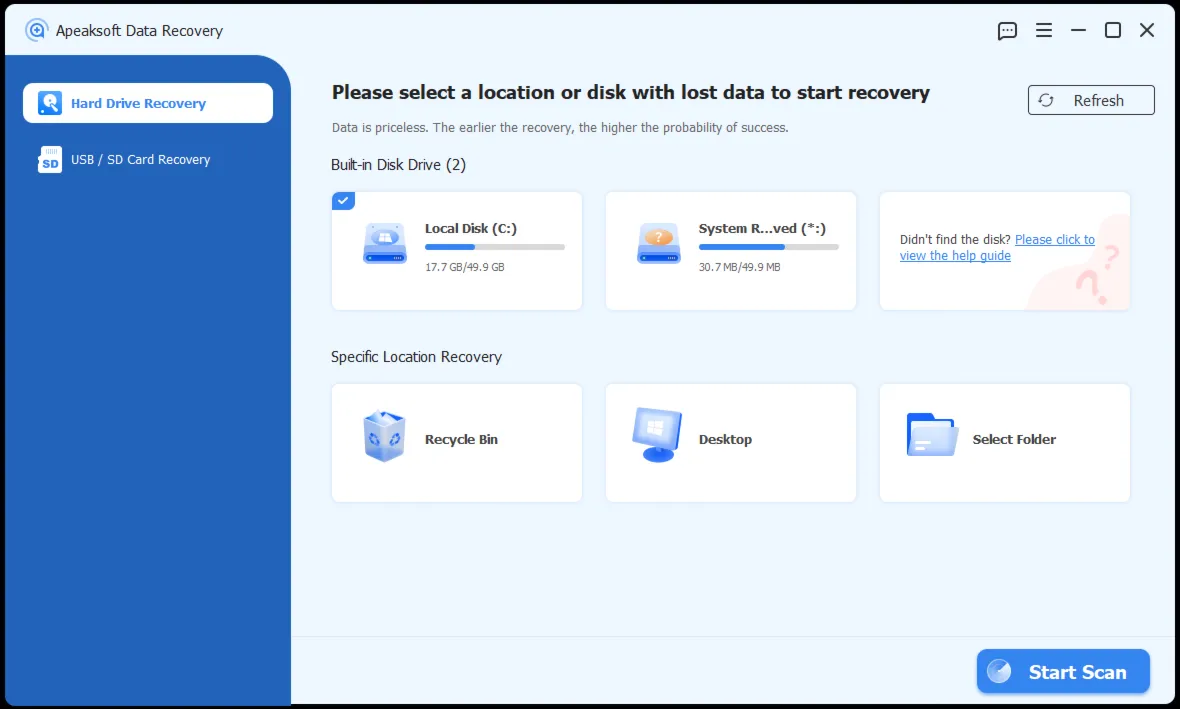Click the Apeaksoft Data Recovery logo icon
This screenshot has height=709, width=1180.
[36, 30]
